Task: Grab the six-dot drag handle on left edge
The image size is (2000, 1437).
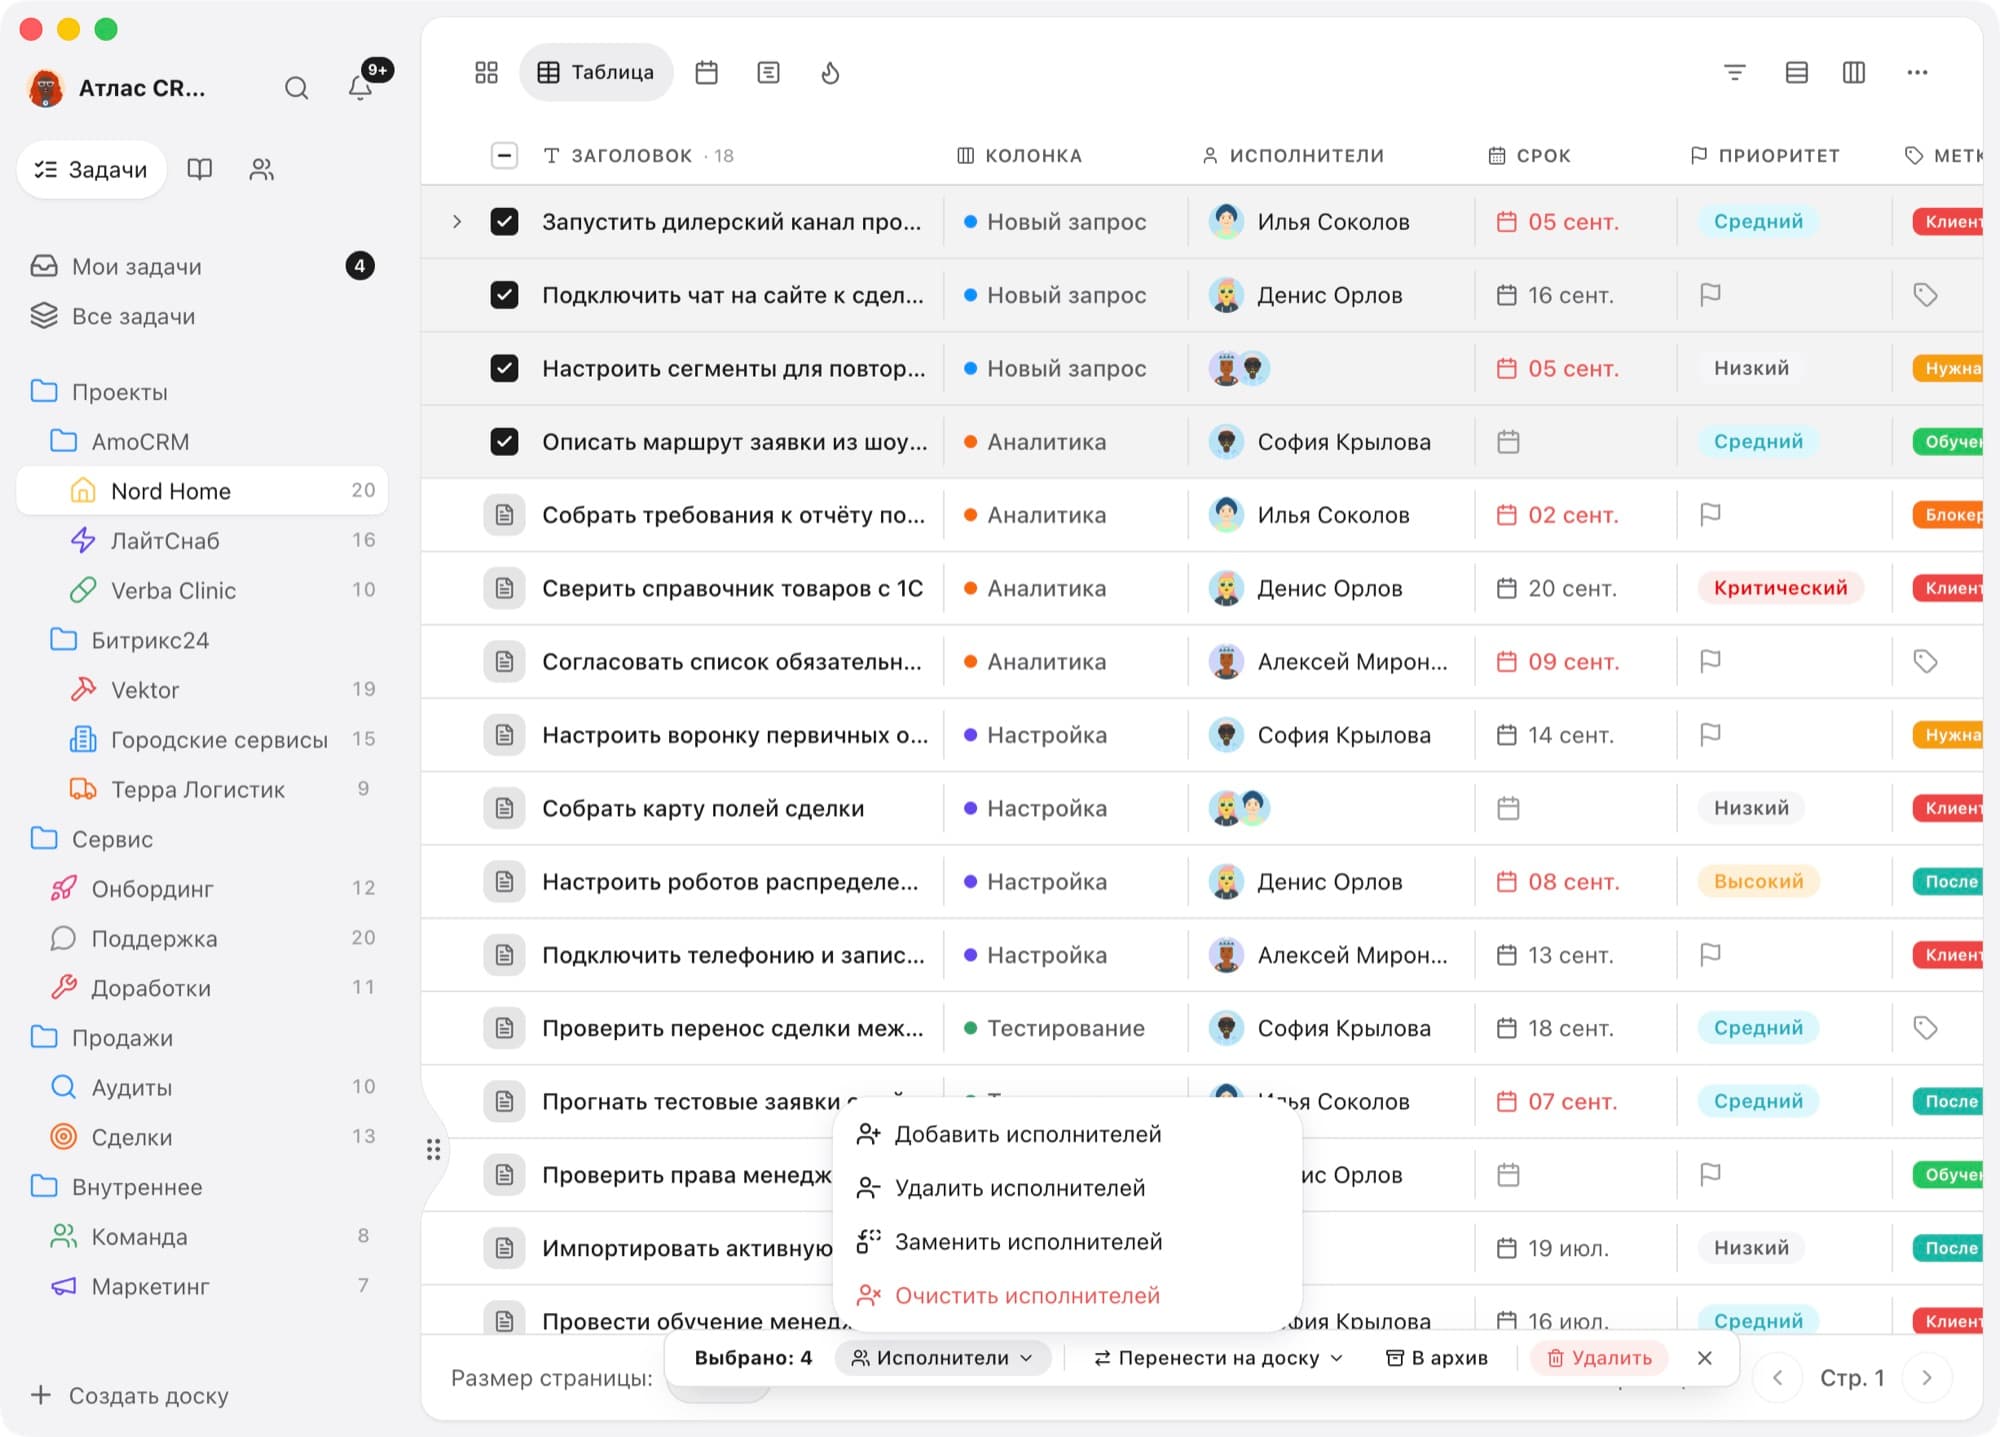Action: pos(433,1149)
